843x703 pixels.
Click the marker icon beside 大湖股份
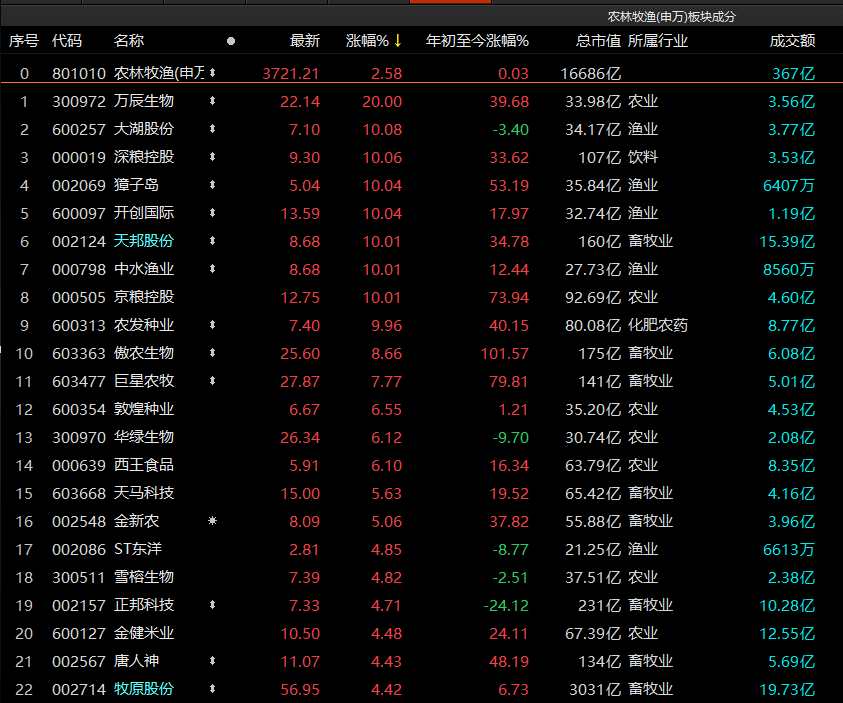click(212, 128)
